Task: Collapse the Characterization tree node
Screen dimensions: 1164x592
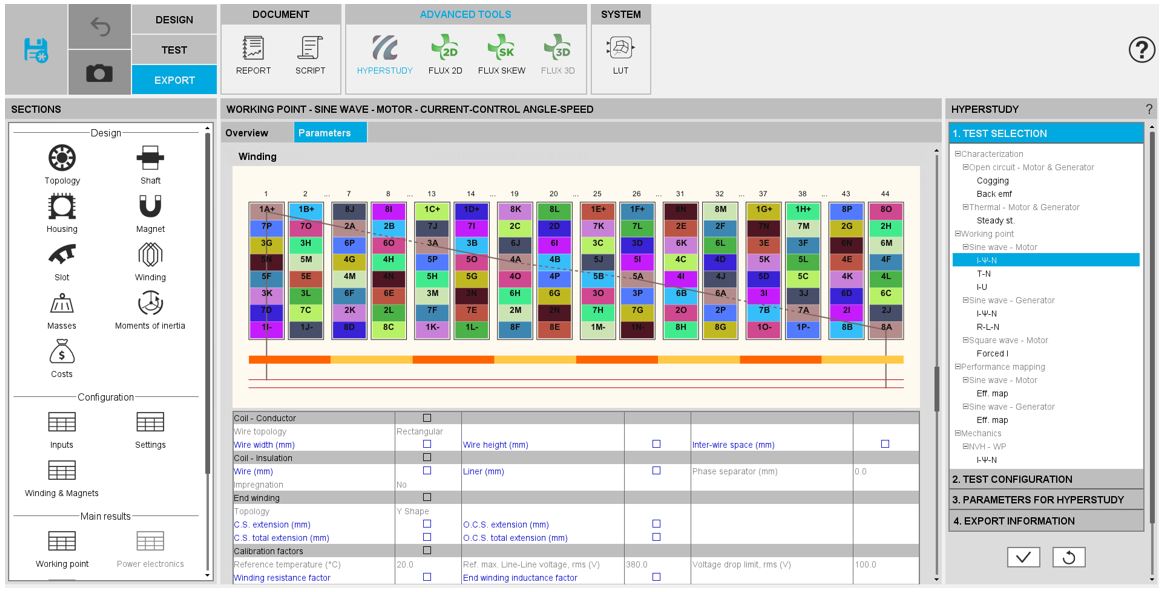Action: (x=958, y=154)
